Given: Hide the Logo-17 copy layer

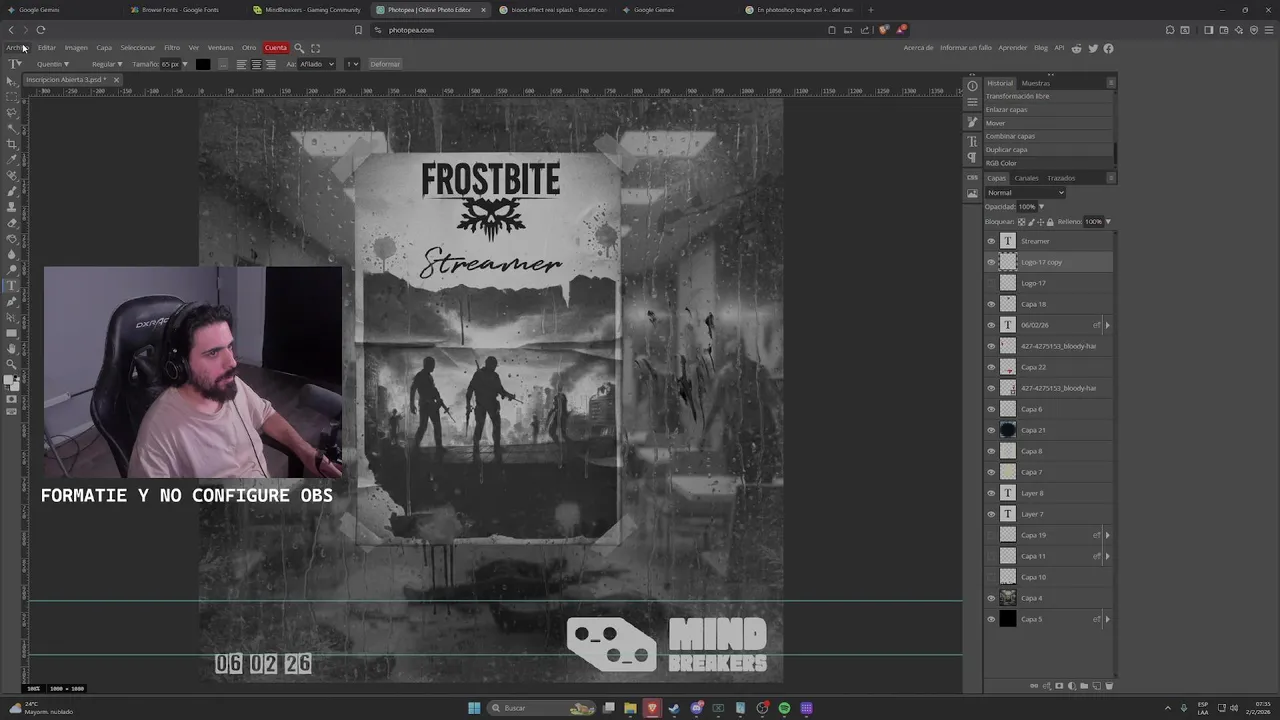Looking at the screenshot, I should [991, 262].
